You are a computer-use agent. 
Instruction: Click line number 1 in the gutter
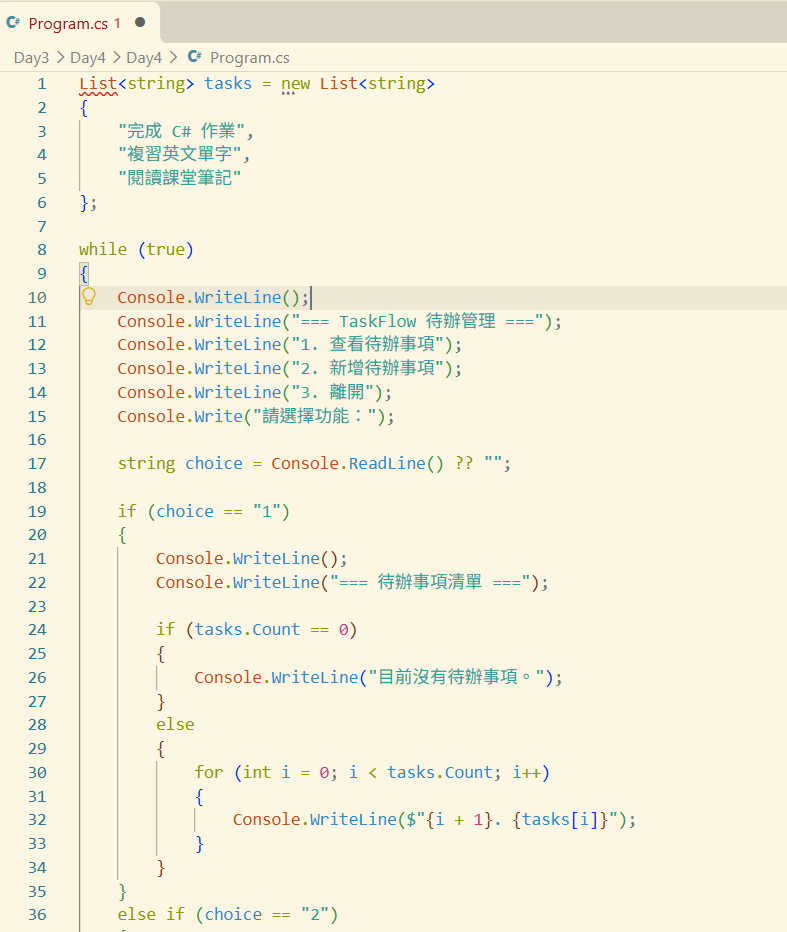coord(42,84)
